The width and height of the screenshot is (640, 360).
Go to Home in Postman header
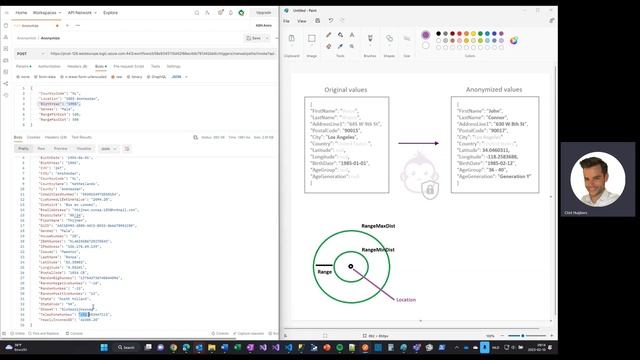point(21,13)
